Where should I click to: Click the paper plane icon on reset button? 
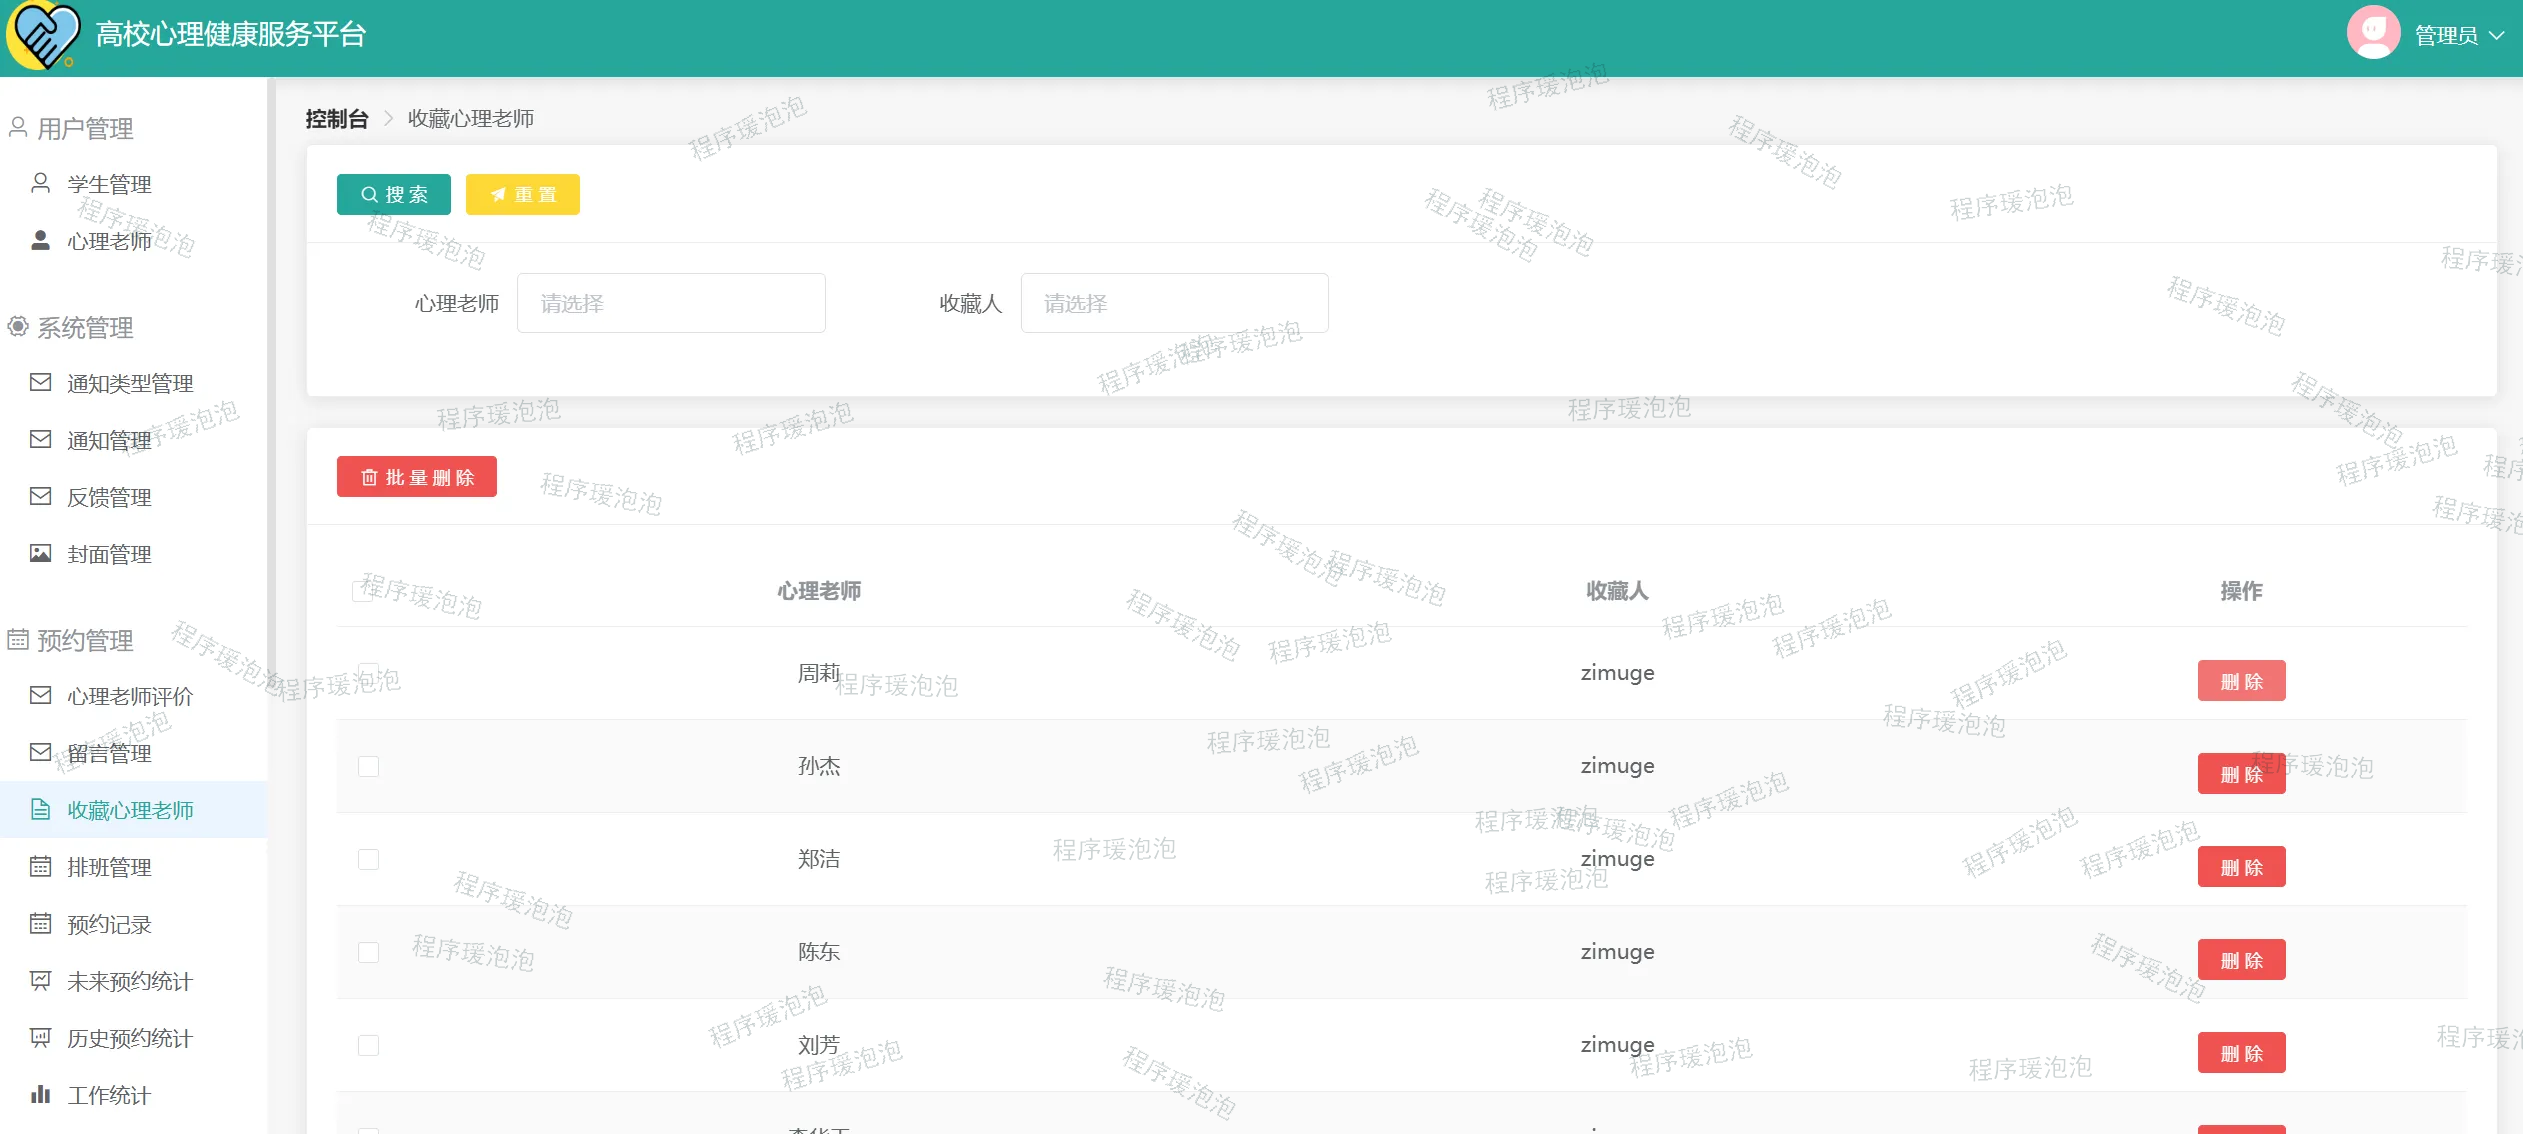click(498, 195)
